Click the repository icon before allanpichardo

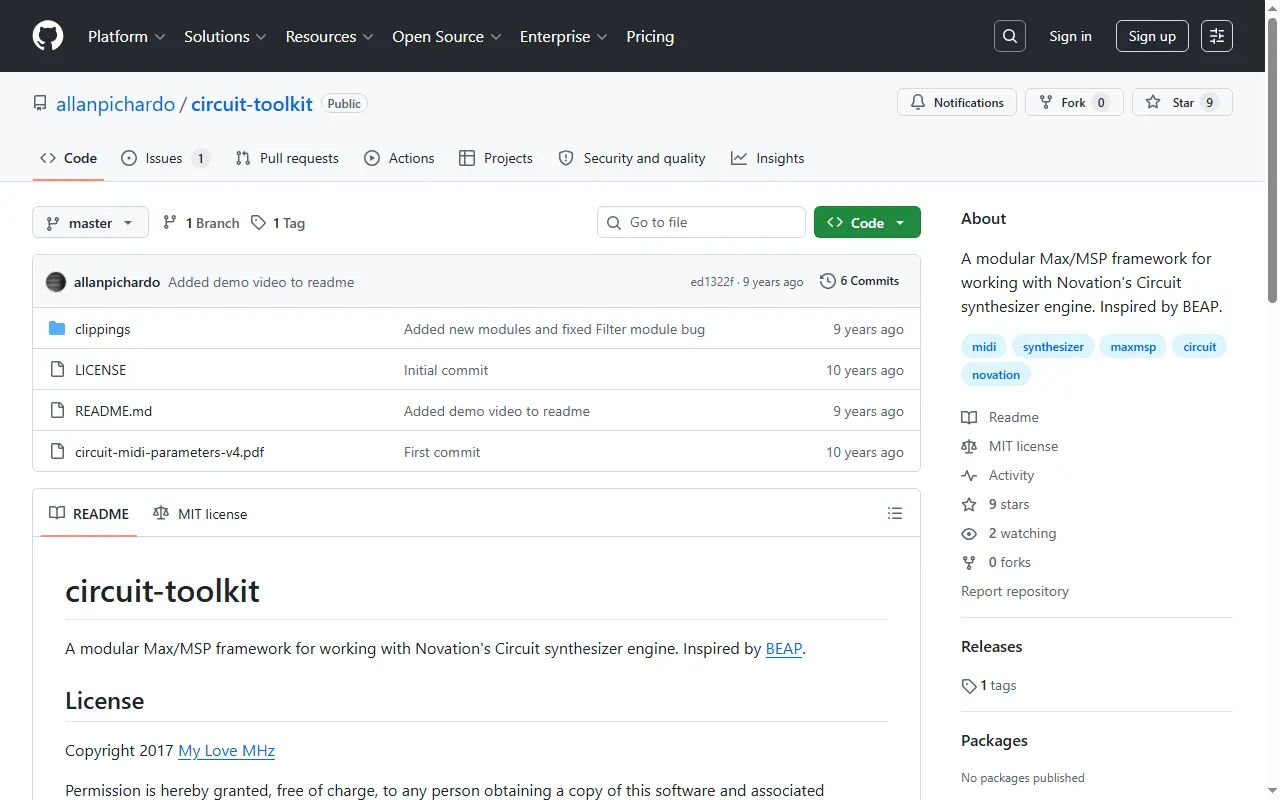coord(40,104)
